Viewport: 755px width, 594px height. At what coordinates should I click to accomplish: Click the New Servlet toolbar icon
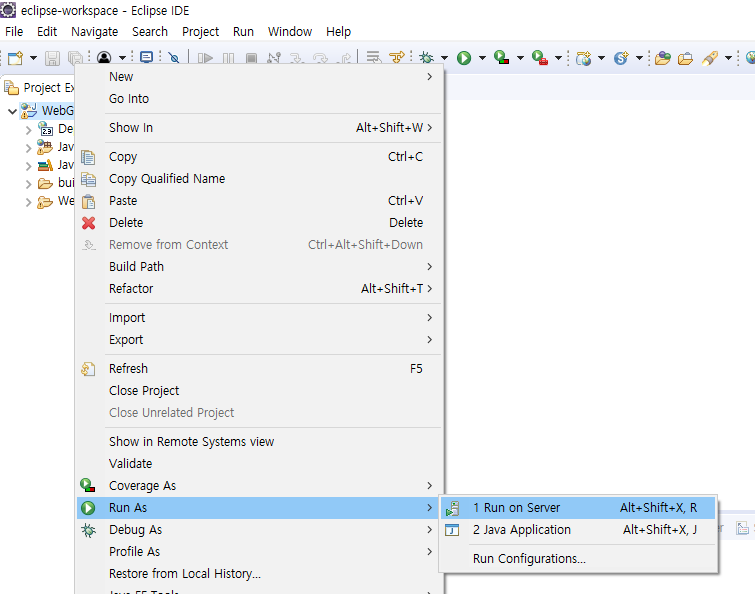[621, 58]
